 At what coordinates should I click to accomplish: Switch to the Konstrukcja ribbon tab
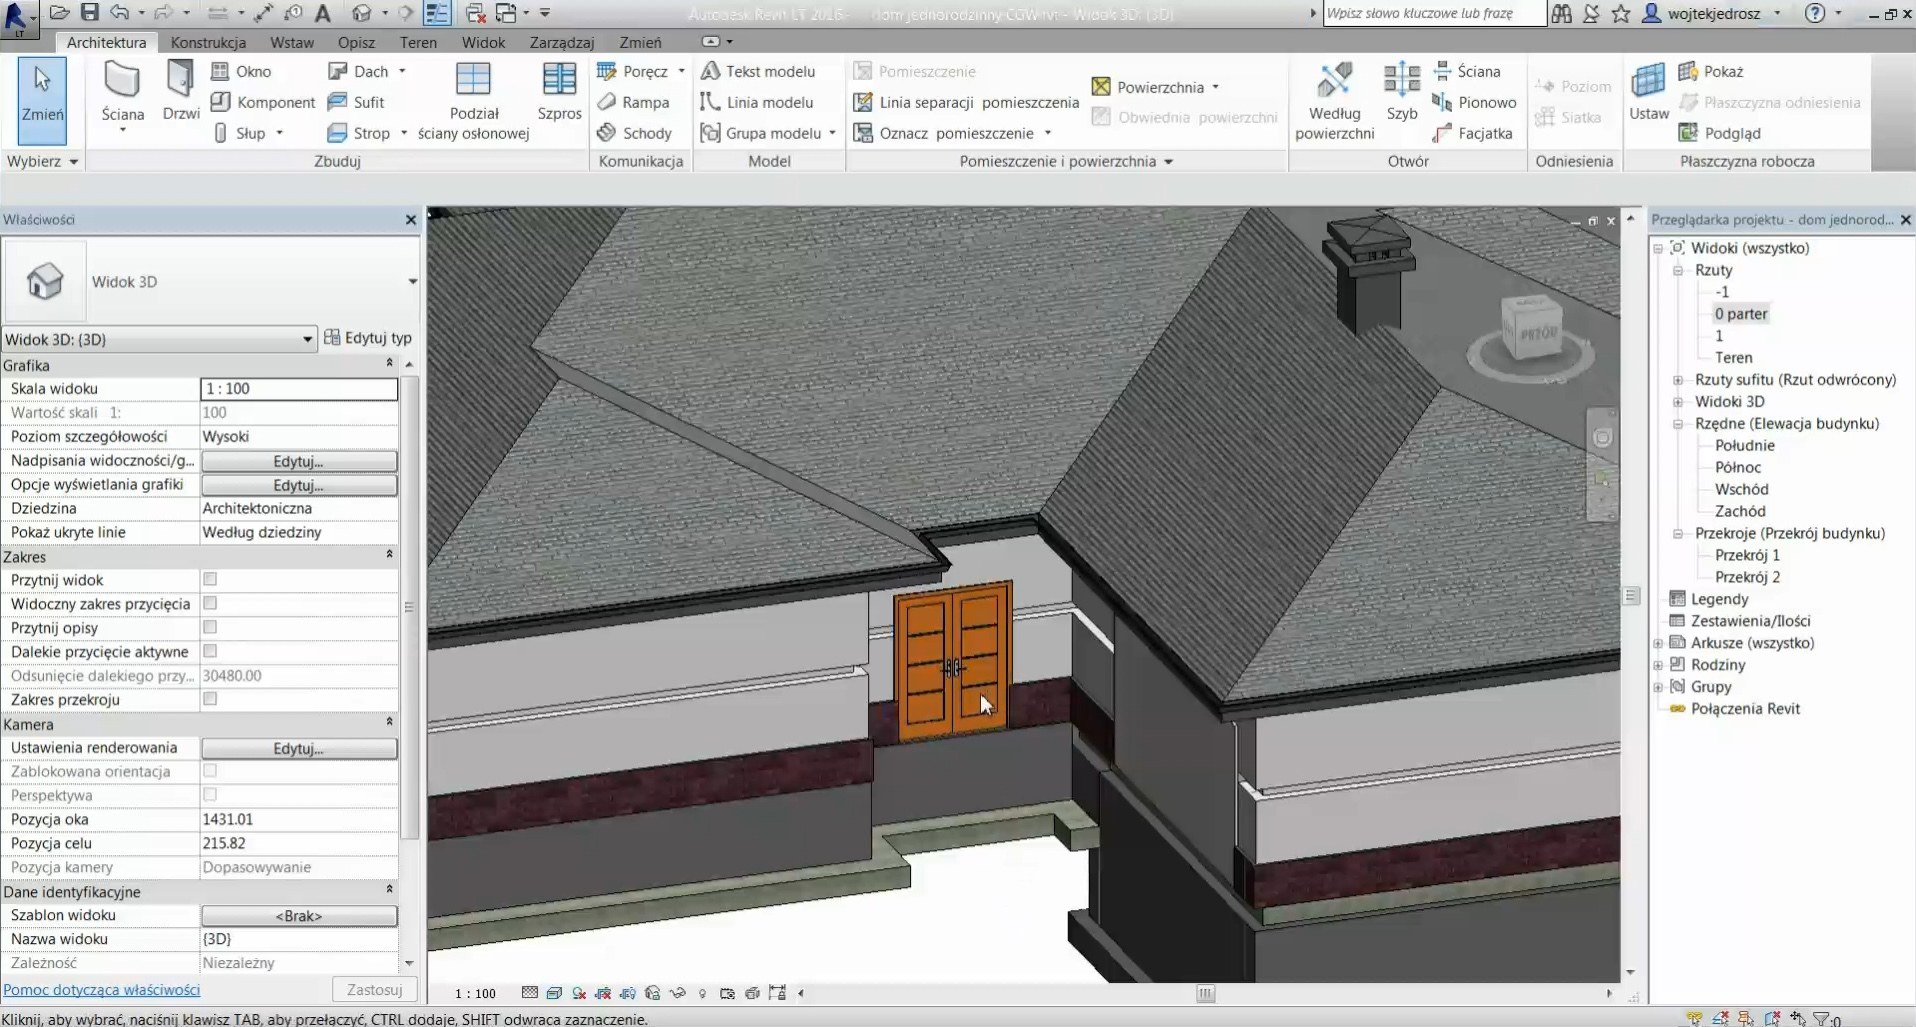pos(208,42)
